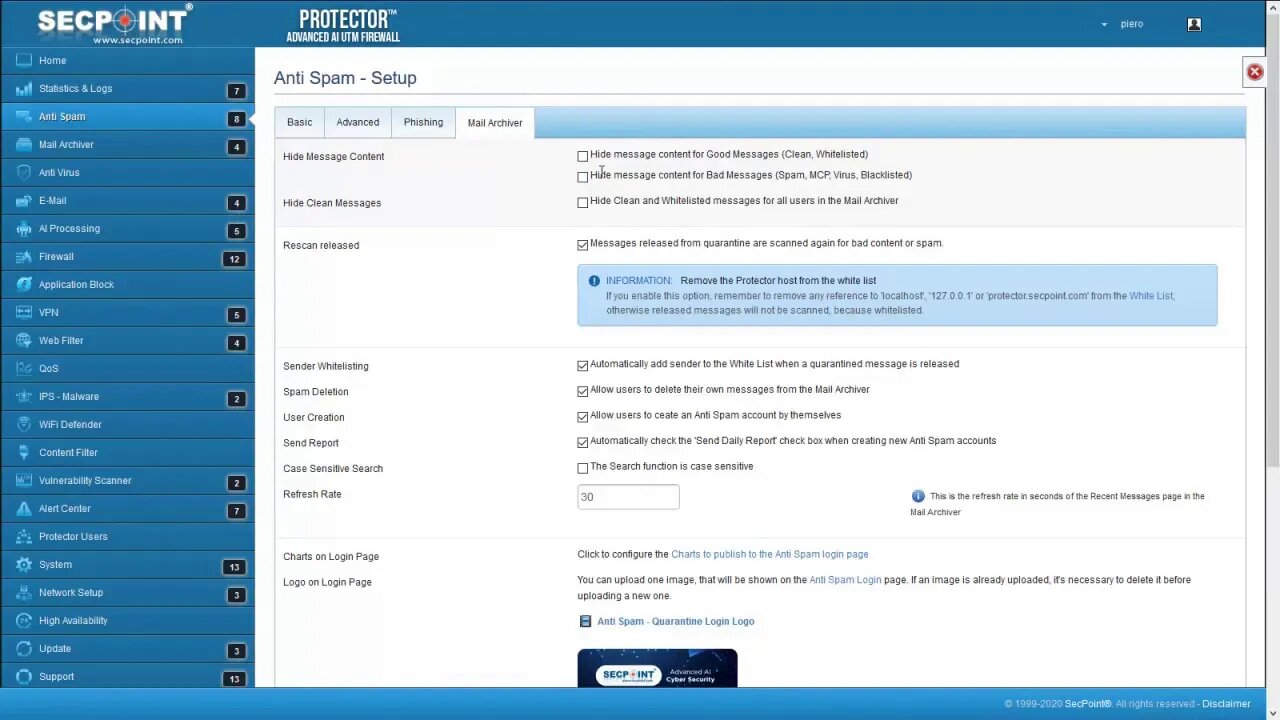The image size is (1280, 720).
Task: Click the Application Block icon
Action: tap(24, 284)
